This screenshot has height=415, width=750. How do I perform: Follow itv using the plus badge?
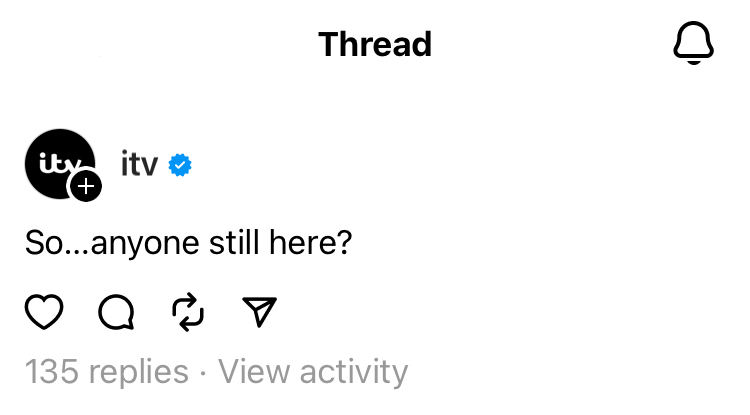85,186
